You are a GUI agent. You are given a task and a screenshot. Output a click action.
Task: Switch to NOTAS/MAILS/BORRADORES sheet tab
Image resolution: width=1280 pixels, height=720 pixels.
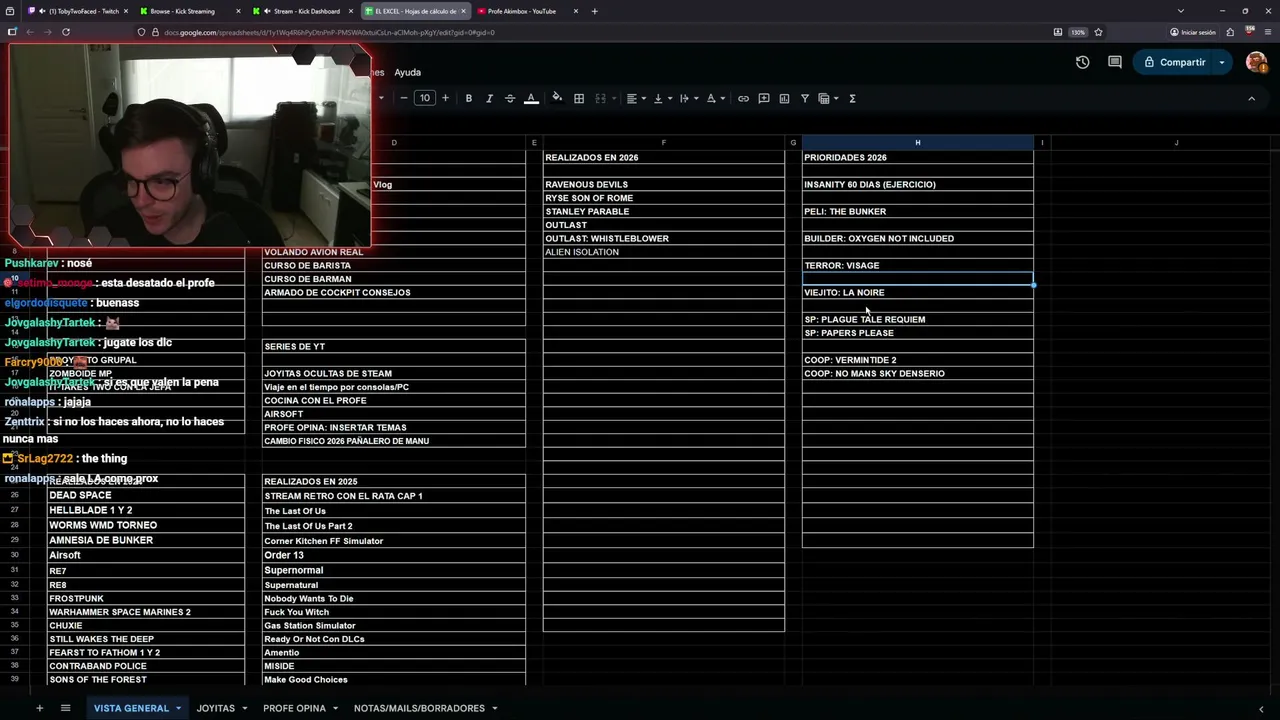point(419,708)
